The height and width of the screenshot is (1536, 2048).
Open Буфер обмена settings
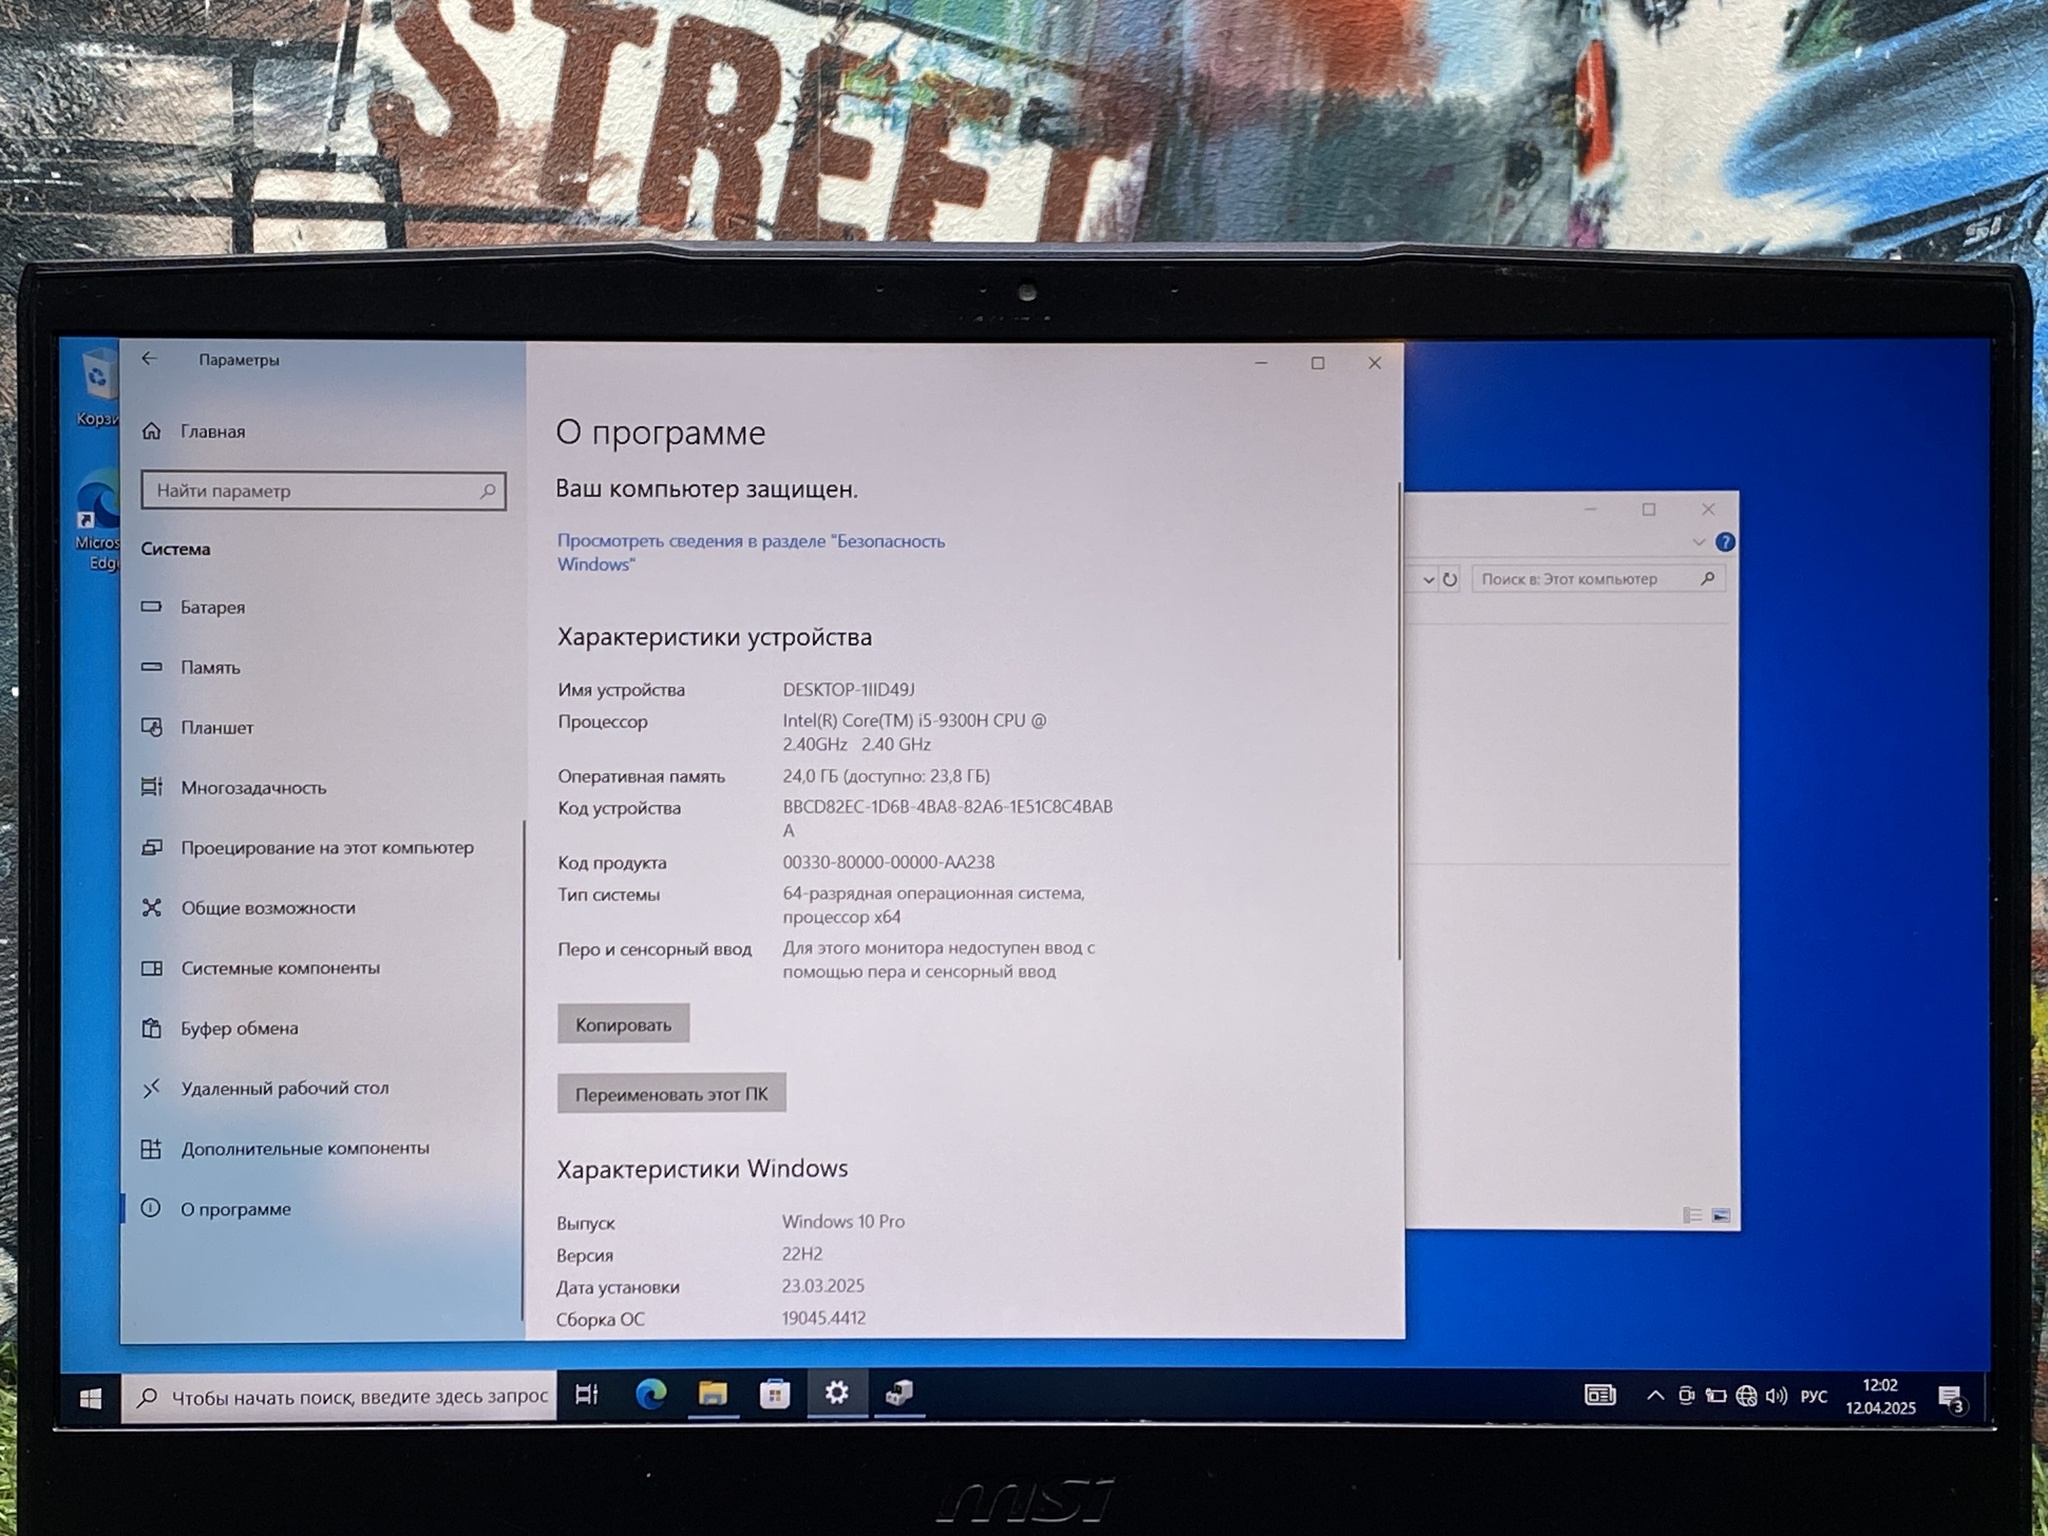[238, 1028]
